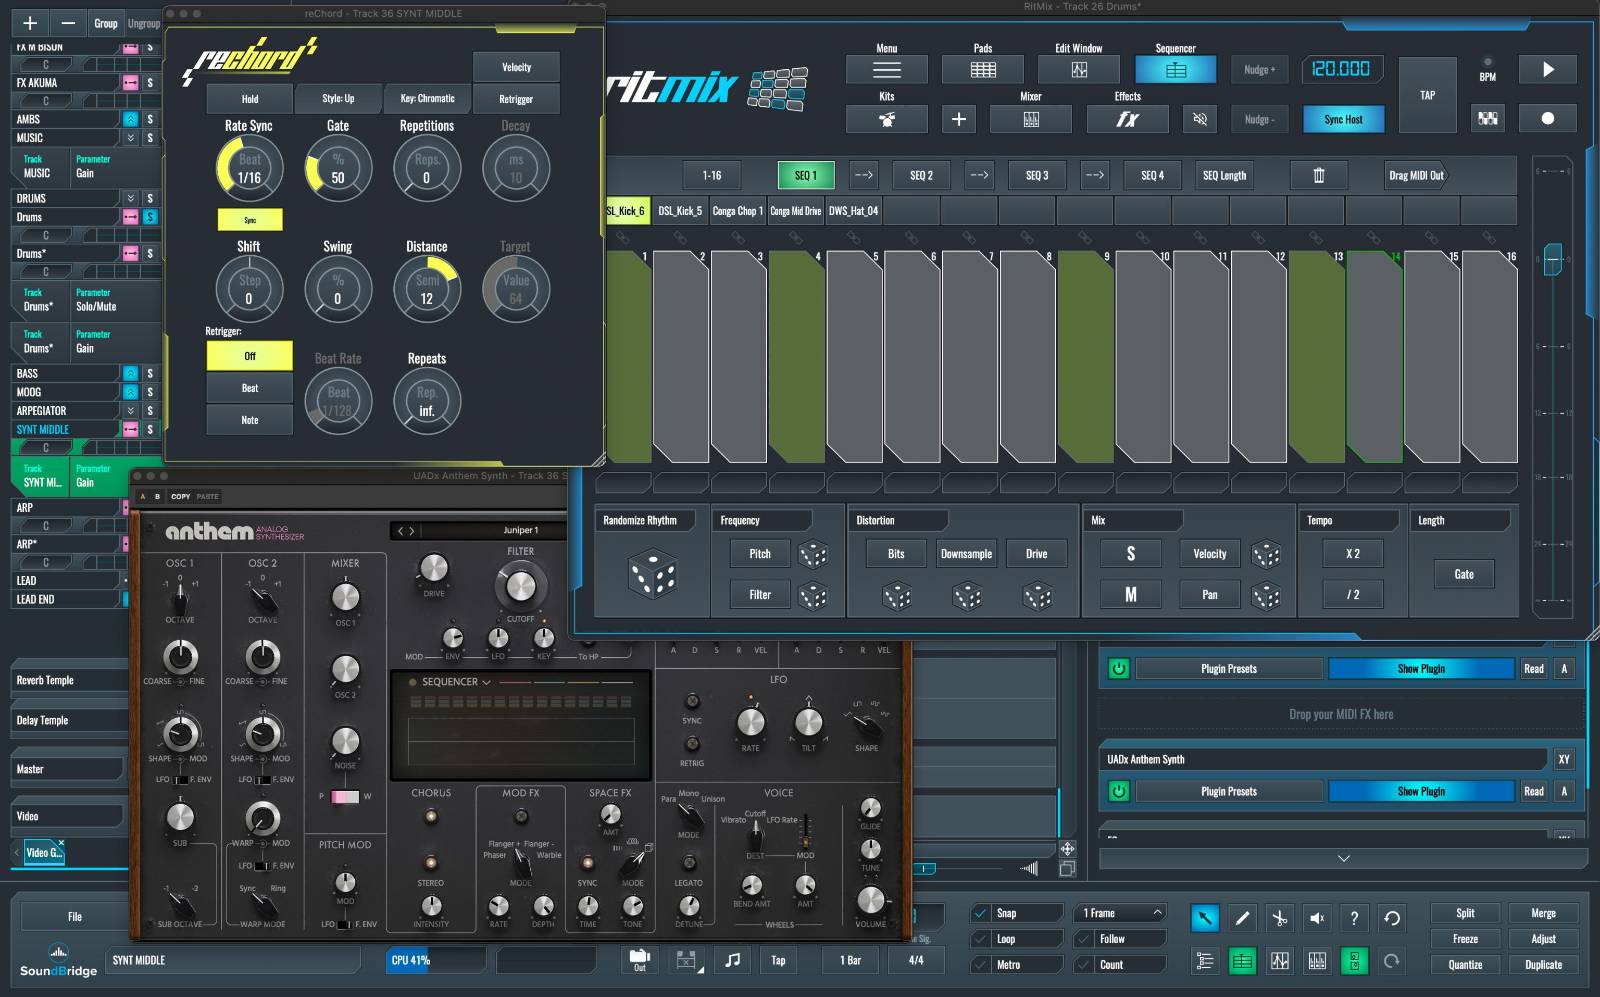Click the music note icon in the transport bar
This screenshot has width=1600, height=997.
732,960
